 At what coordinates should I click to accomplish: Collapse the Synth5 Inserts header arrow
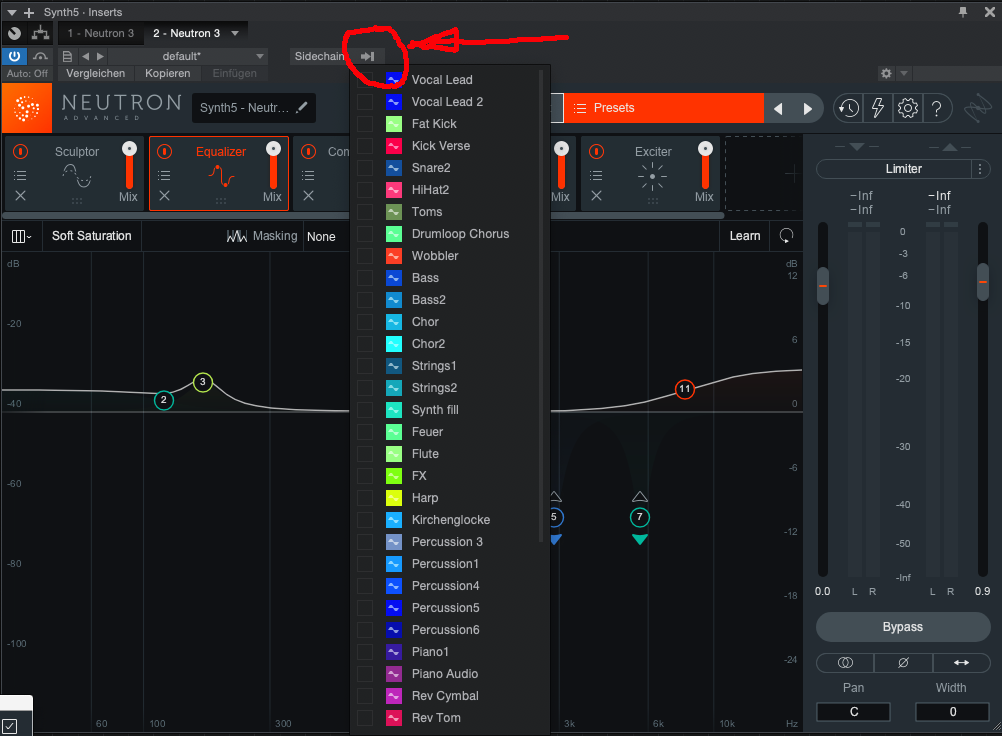coord(12,12)
